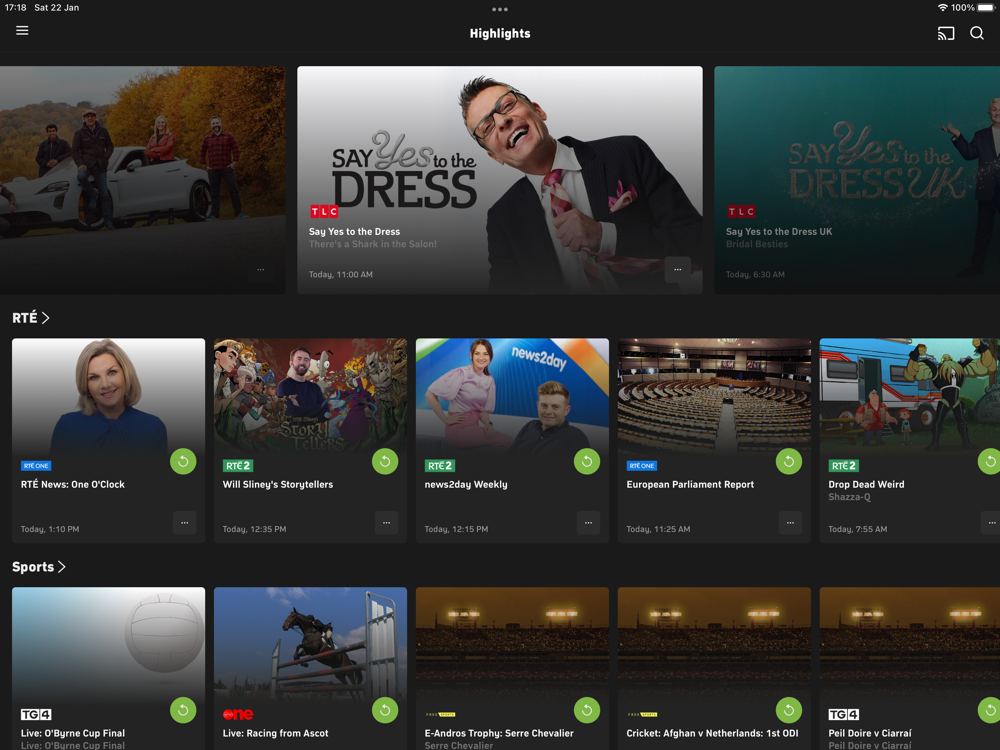Select 'Today, 12:35 PM' air time

[254, 529]
